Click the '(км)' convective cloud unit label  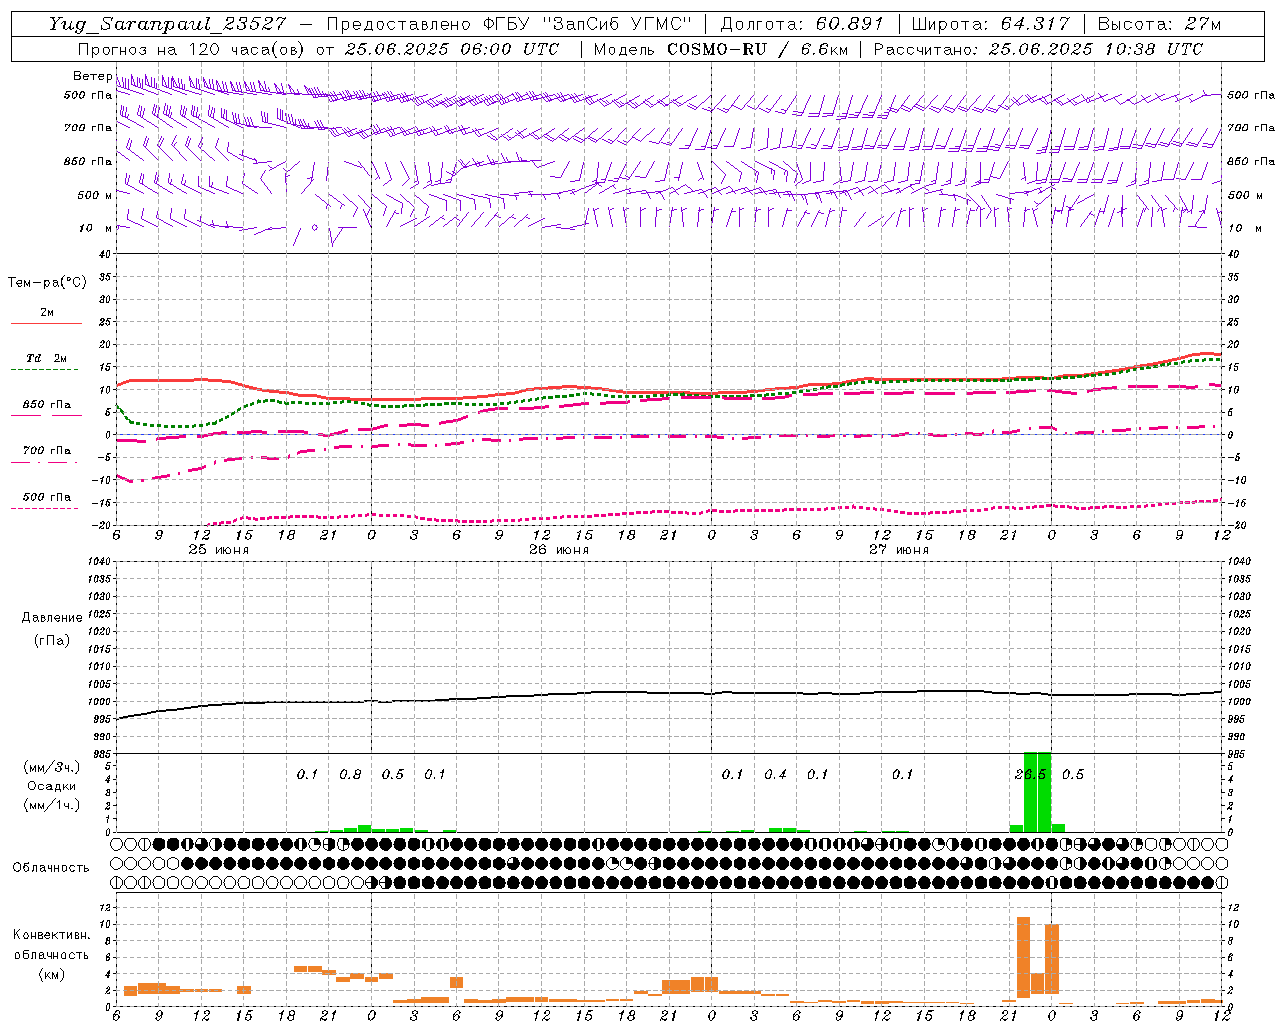(x=51, y=973)
